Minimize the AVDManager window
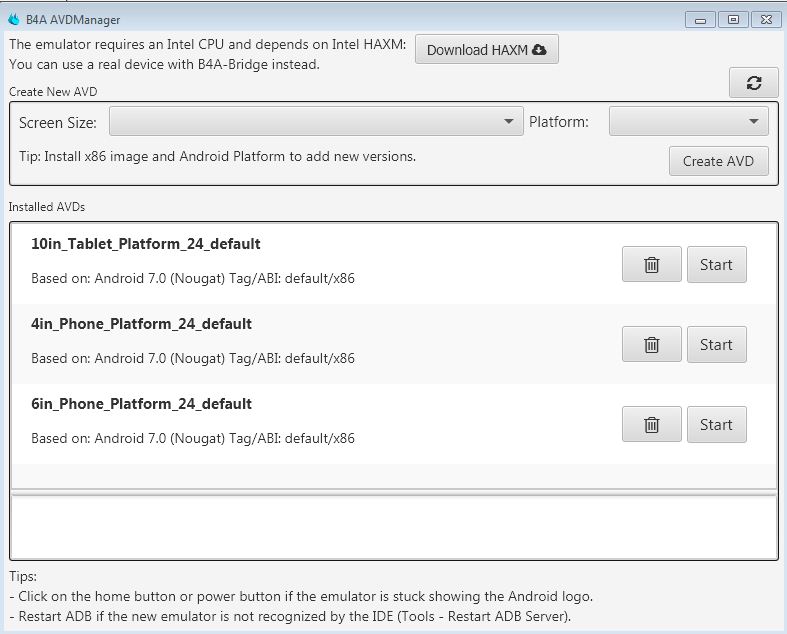 pyautogui.click(x=700, y=19)
